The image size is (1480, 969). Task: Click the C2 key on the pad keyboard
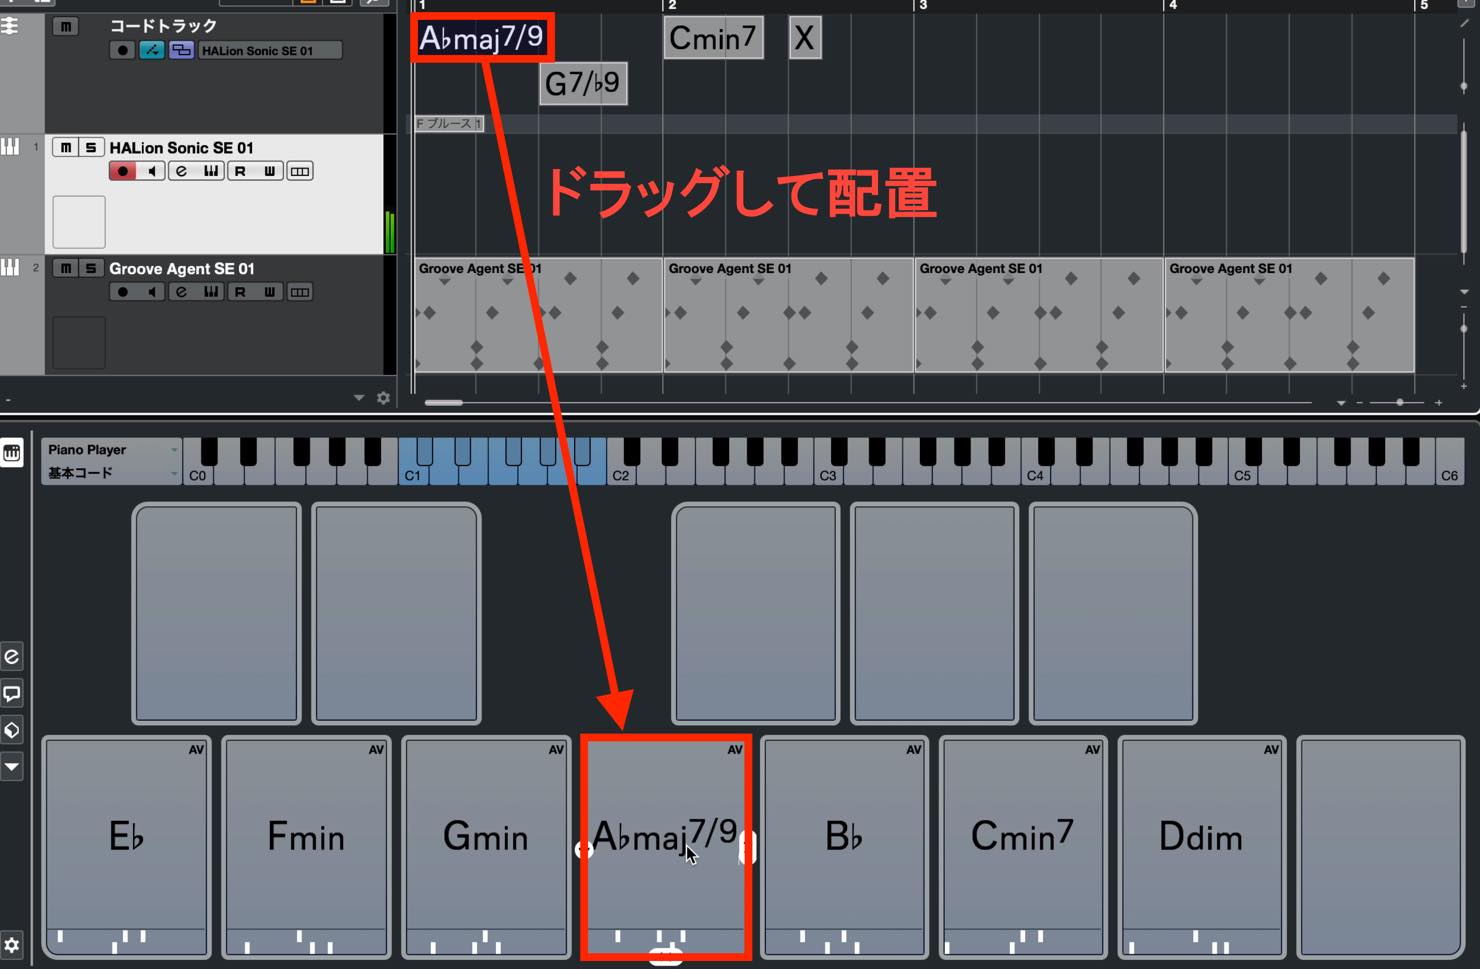(621, 475)
